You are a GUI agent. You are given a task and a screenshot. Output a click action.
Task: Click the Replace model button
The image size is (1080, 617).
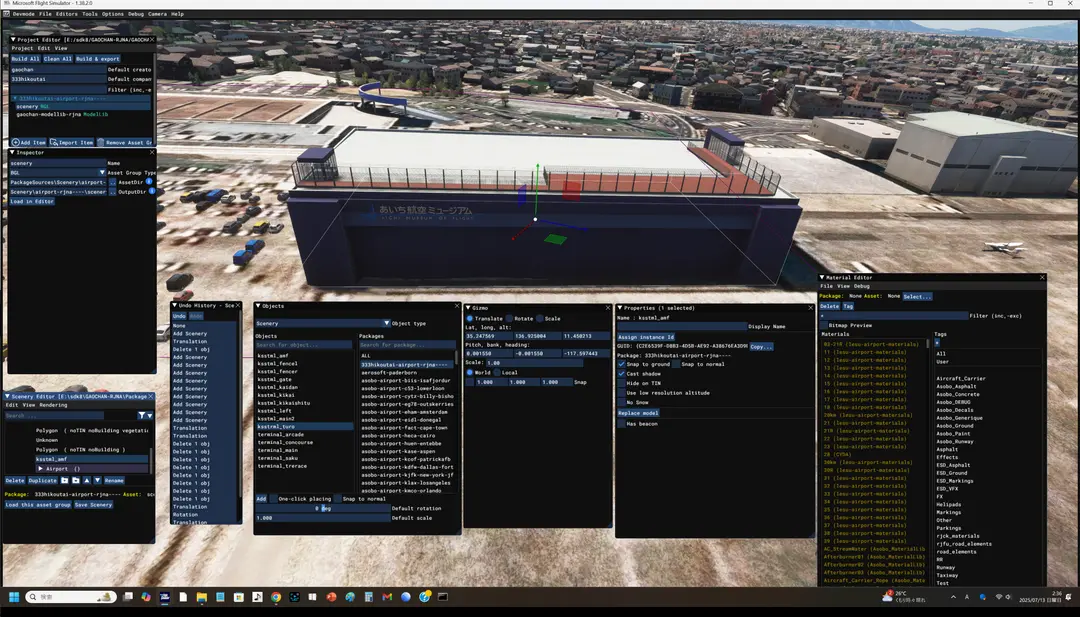(x=638, y=413)
